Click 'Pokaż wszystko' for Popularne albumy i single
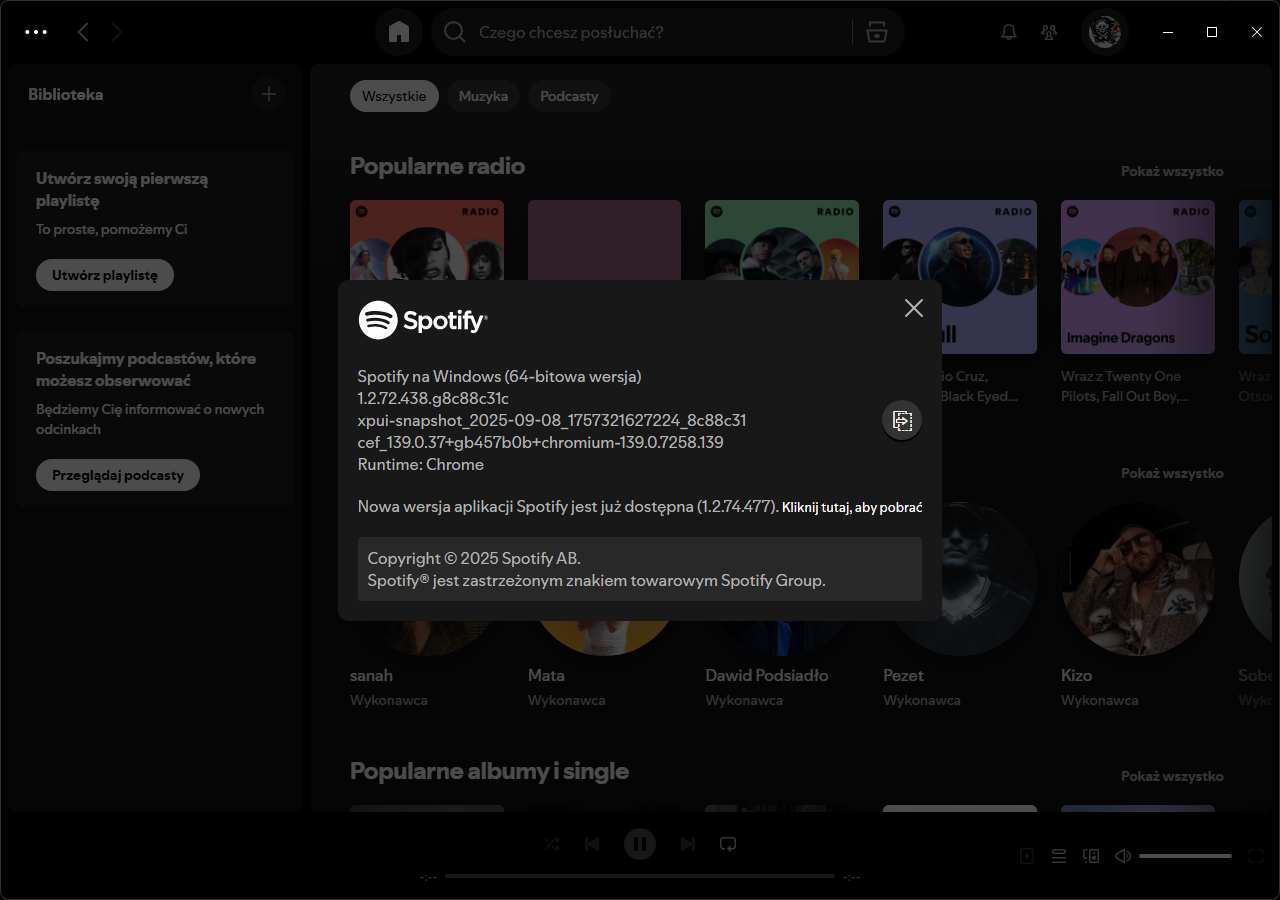 tap(1172, 776)
